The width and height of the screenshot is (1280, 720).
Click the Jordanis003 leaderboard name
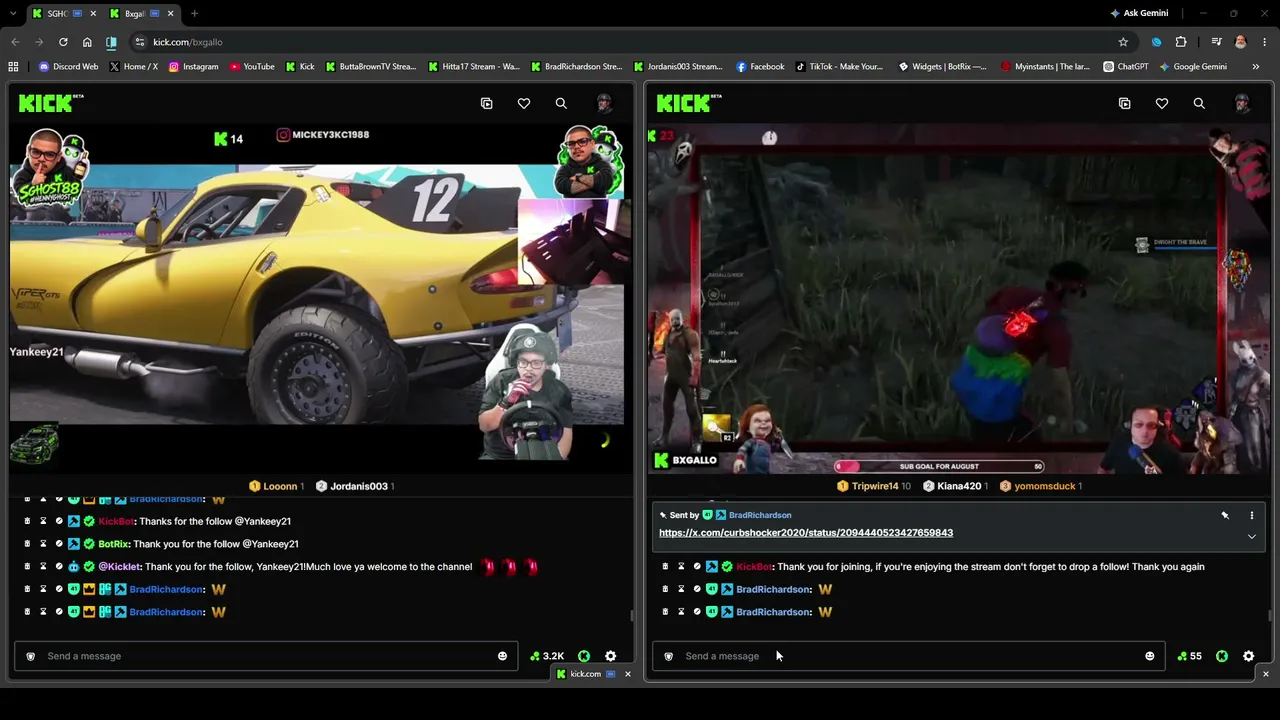click(359, 486)
